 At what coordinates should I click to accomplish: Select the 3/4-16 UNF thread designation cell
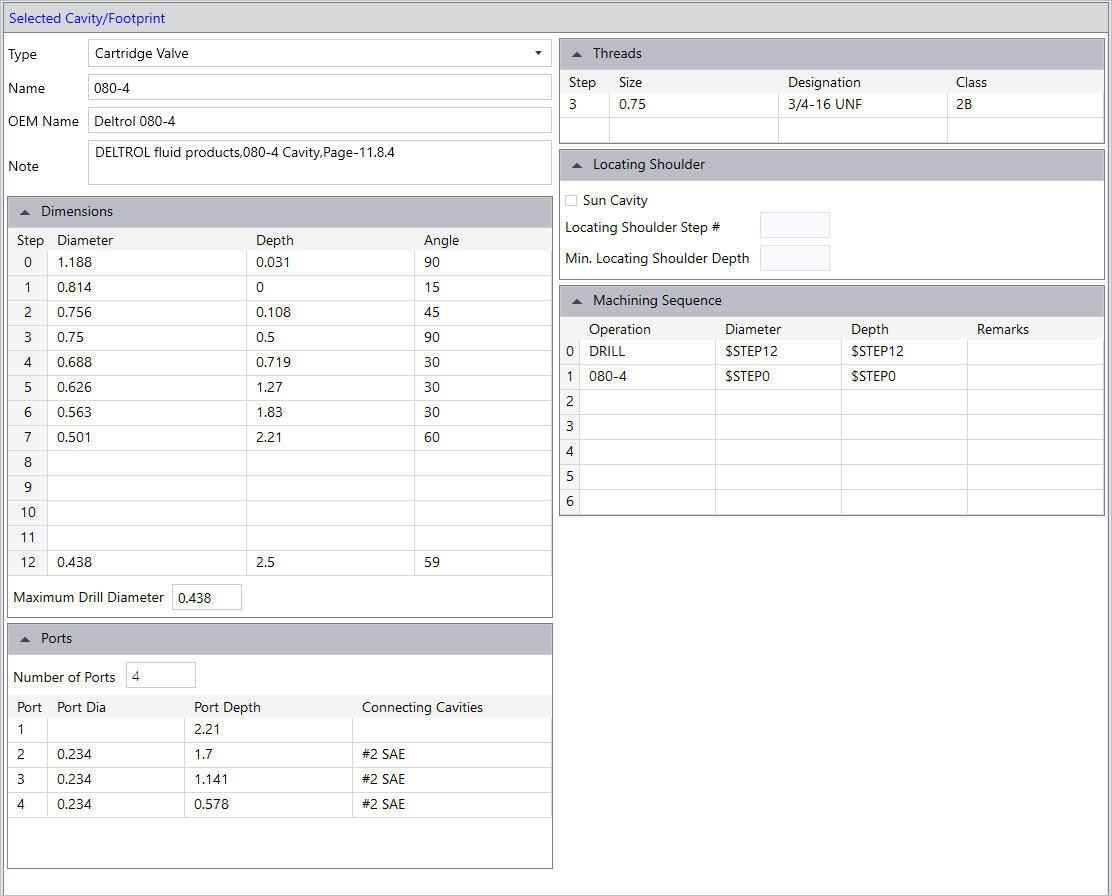861,104
